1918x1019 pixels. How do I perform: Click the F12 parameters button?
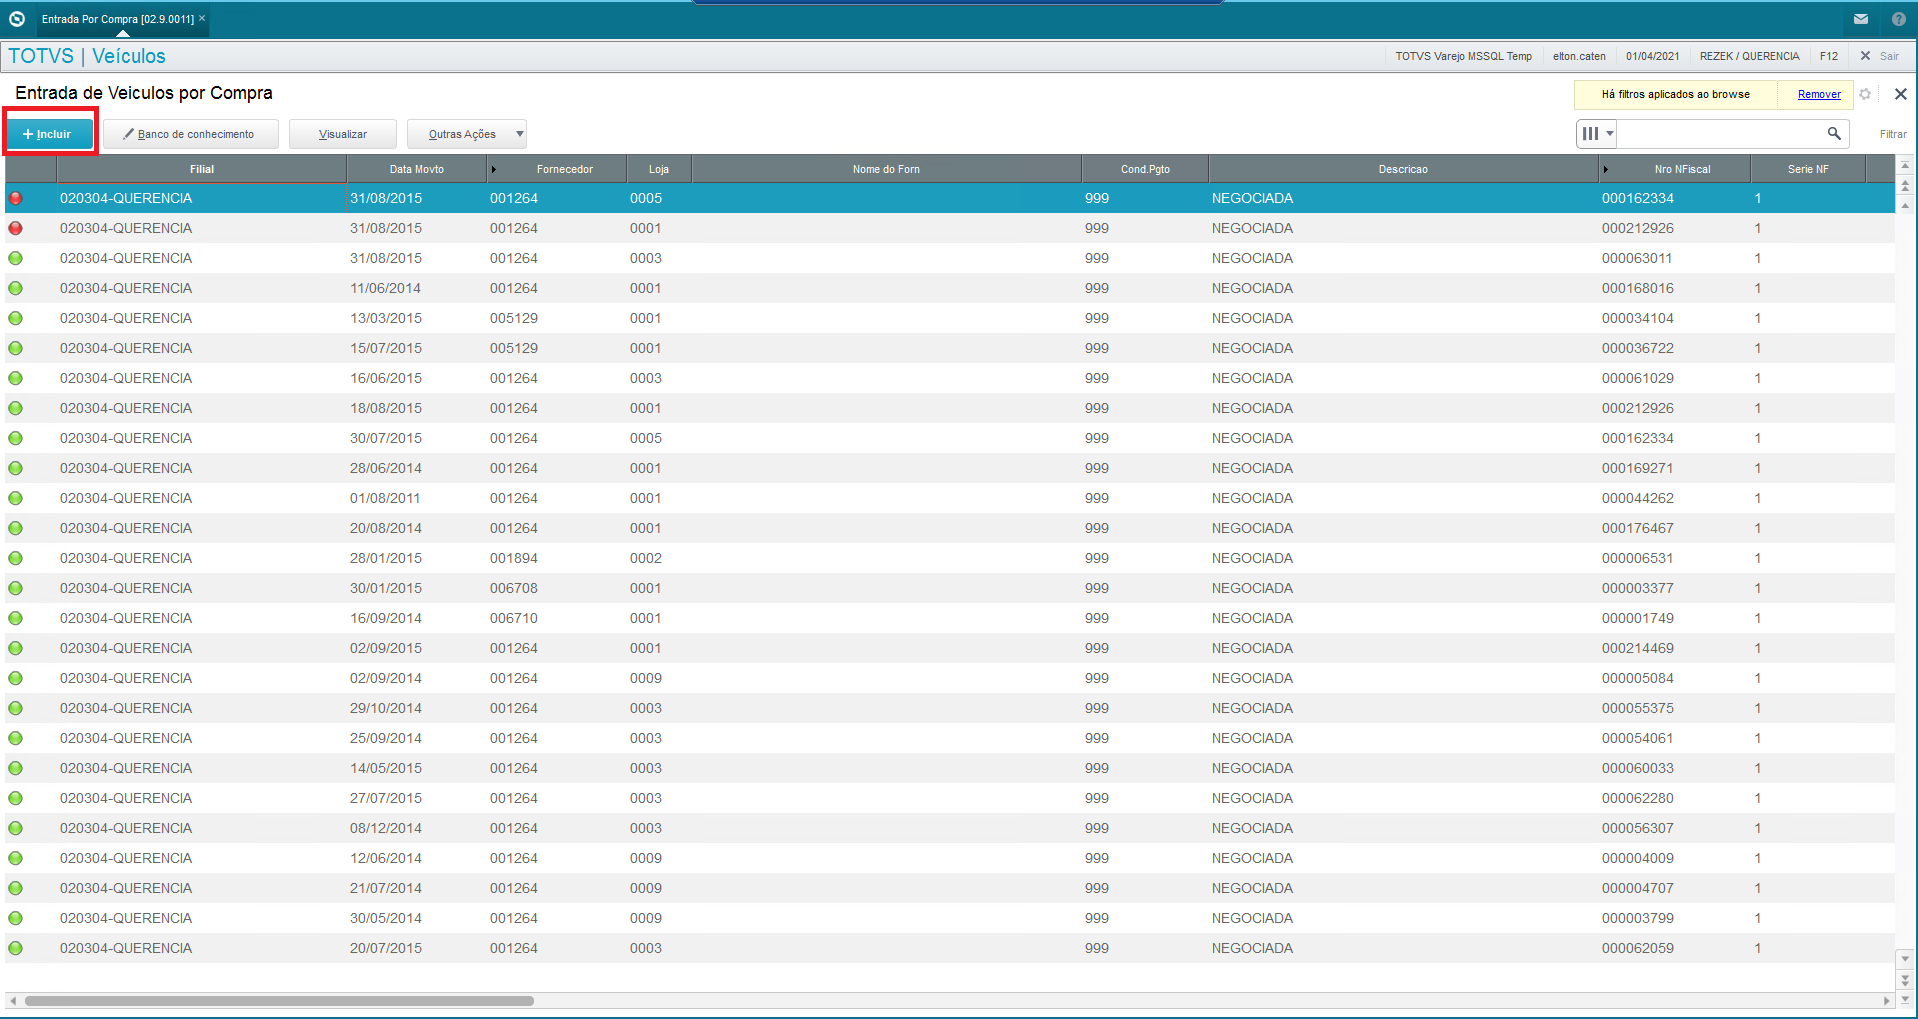coord(1828,56)
